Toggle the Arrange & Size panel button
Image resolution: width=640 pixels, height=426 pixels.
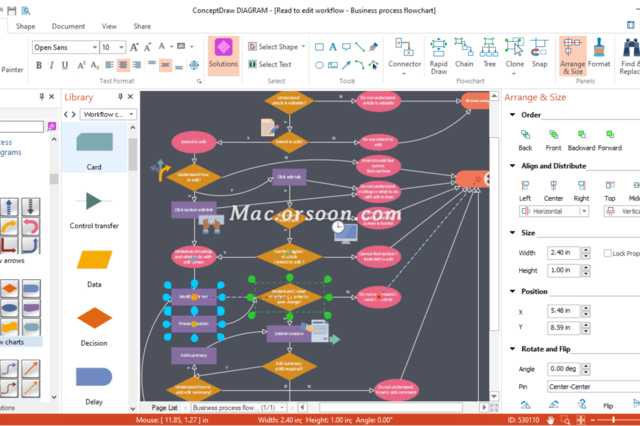click(572, 56)
